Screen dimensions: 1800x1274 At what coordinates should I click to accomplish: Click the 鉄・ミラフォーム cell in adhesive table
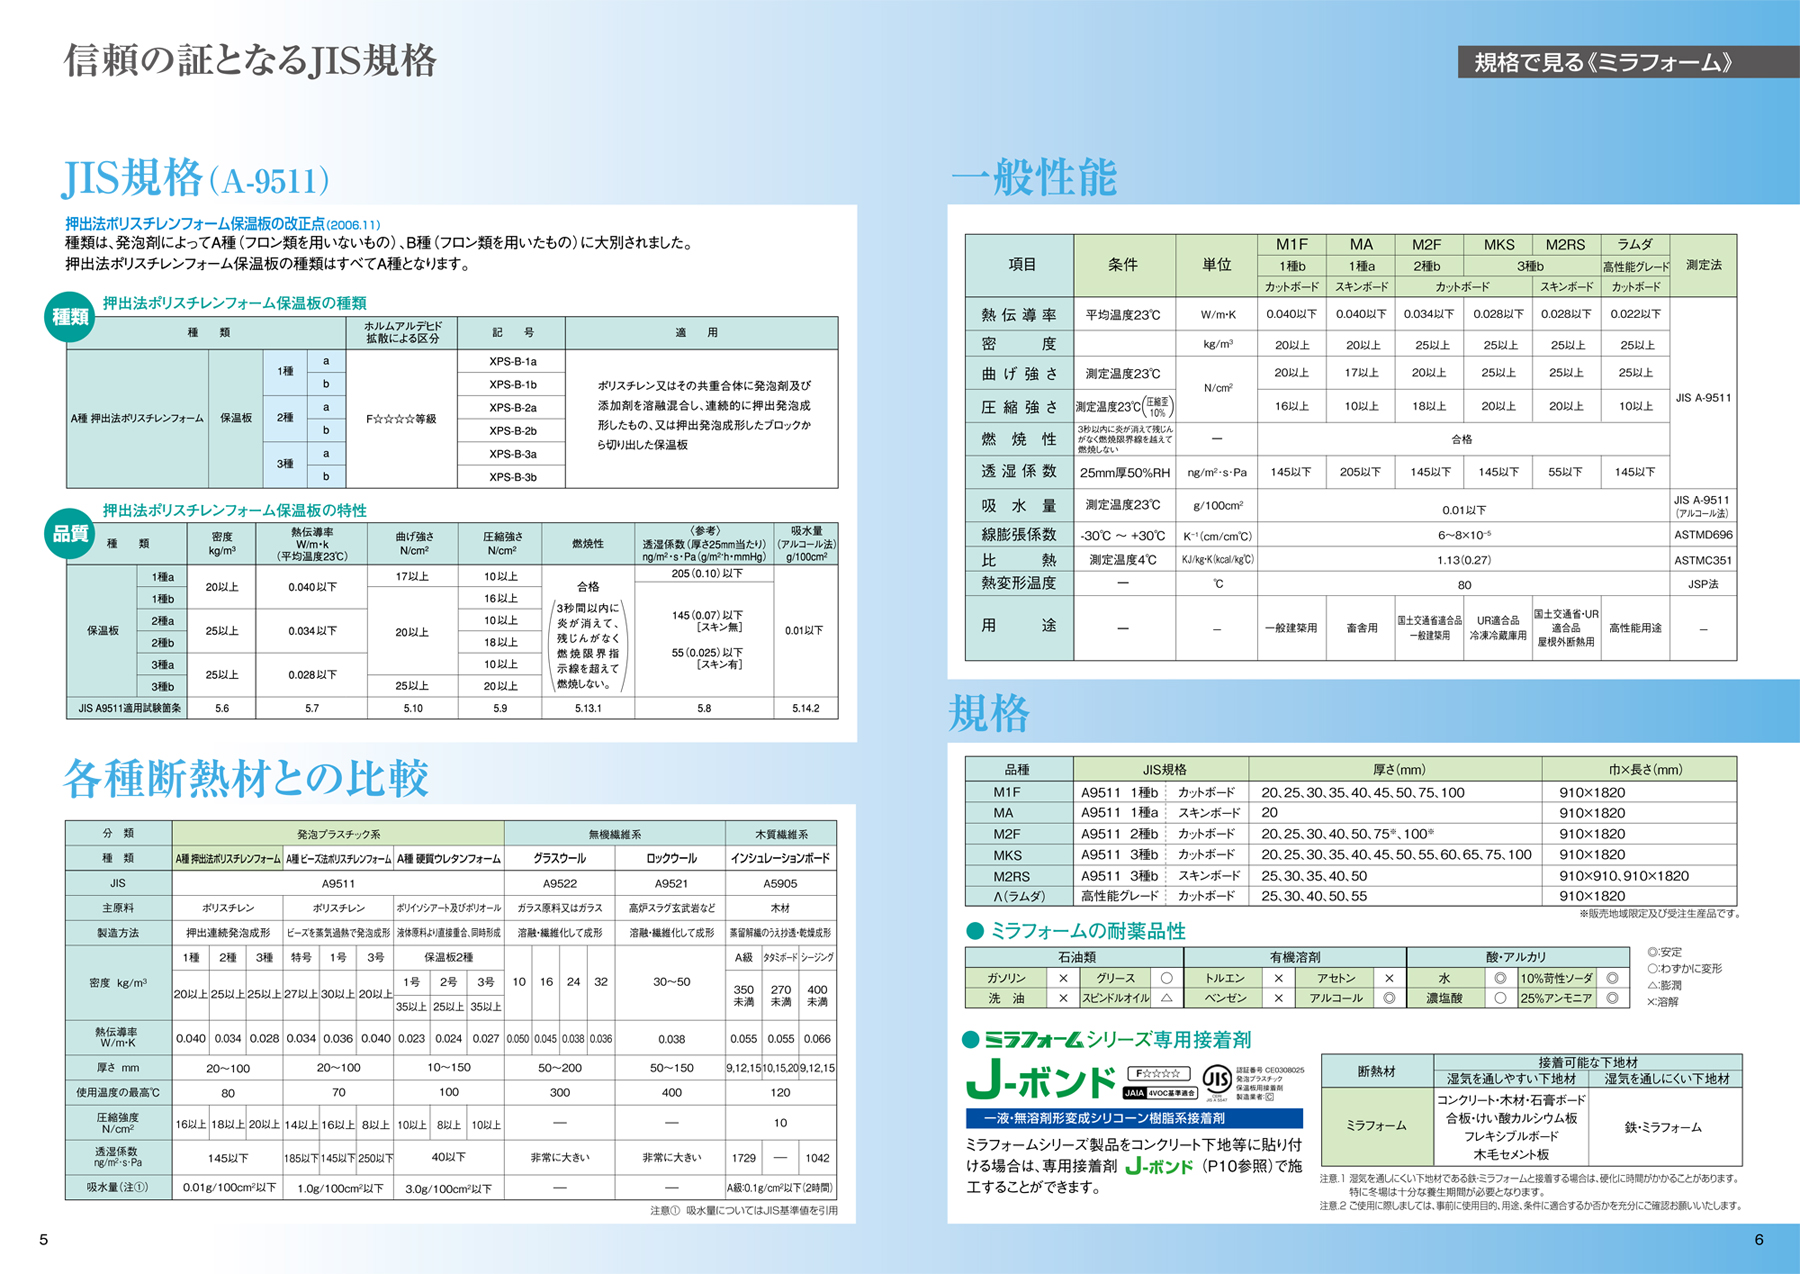coord(1663,1127)
